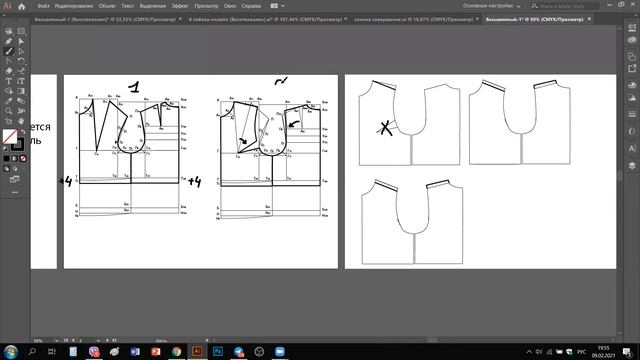Open the zoom level dropdown in status bar
The image size is (640, 360).
(56, 340)
